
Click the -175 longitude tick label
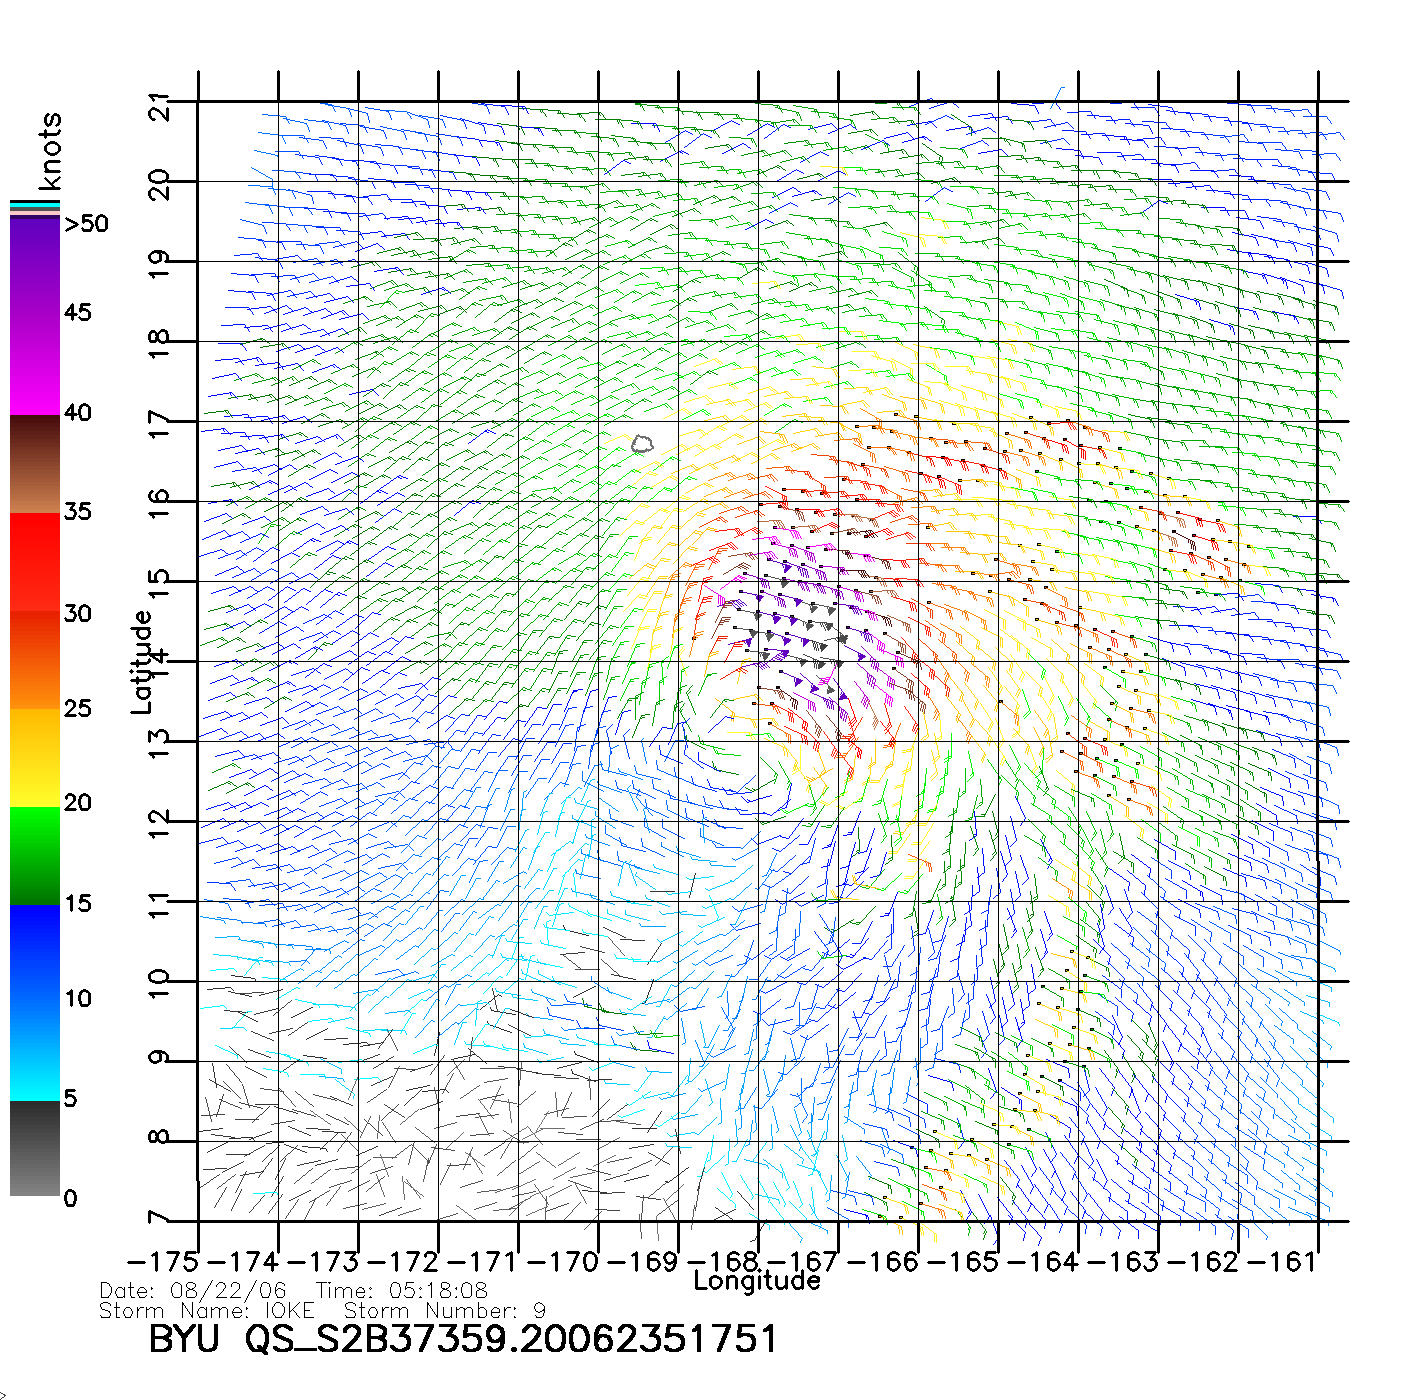coord(162,1262)
